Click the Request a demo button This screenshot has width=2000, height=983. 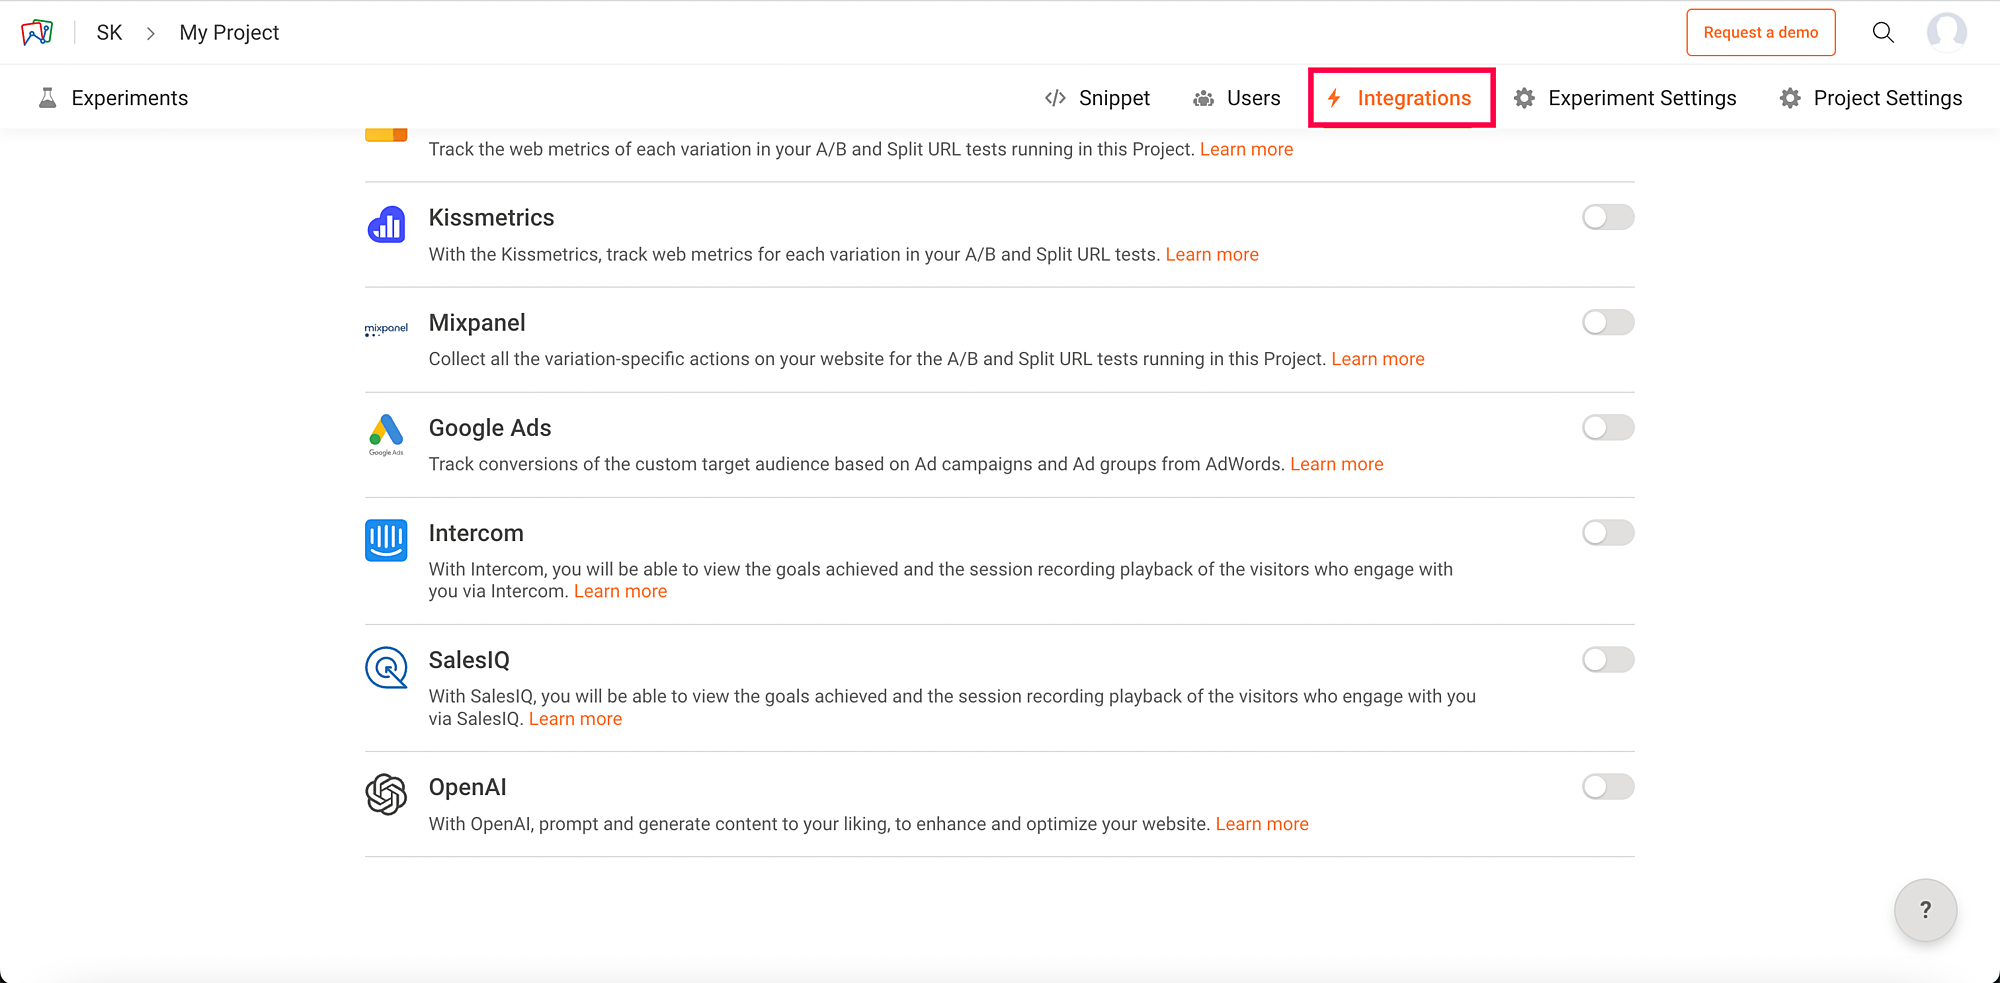coord(1760,33)
